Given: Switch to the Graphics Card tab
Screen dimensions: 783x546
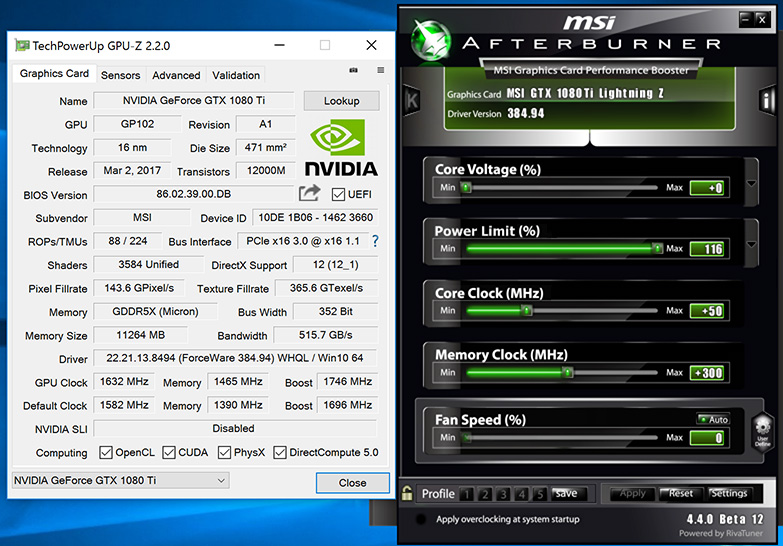Looking at the screenshot, I should [x=54, y=73].
